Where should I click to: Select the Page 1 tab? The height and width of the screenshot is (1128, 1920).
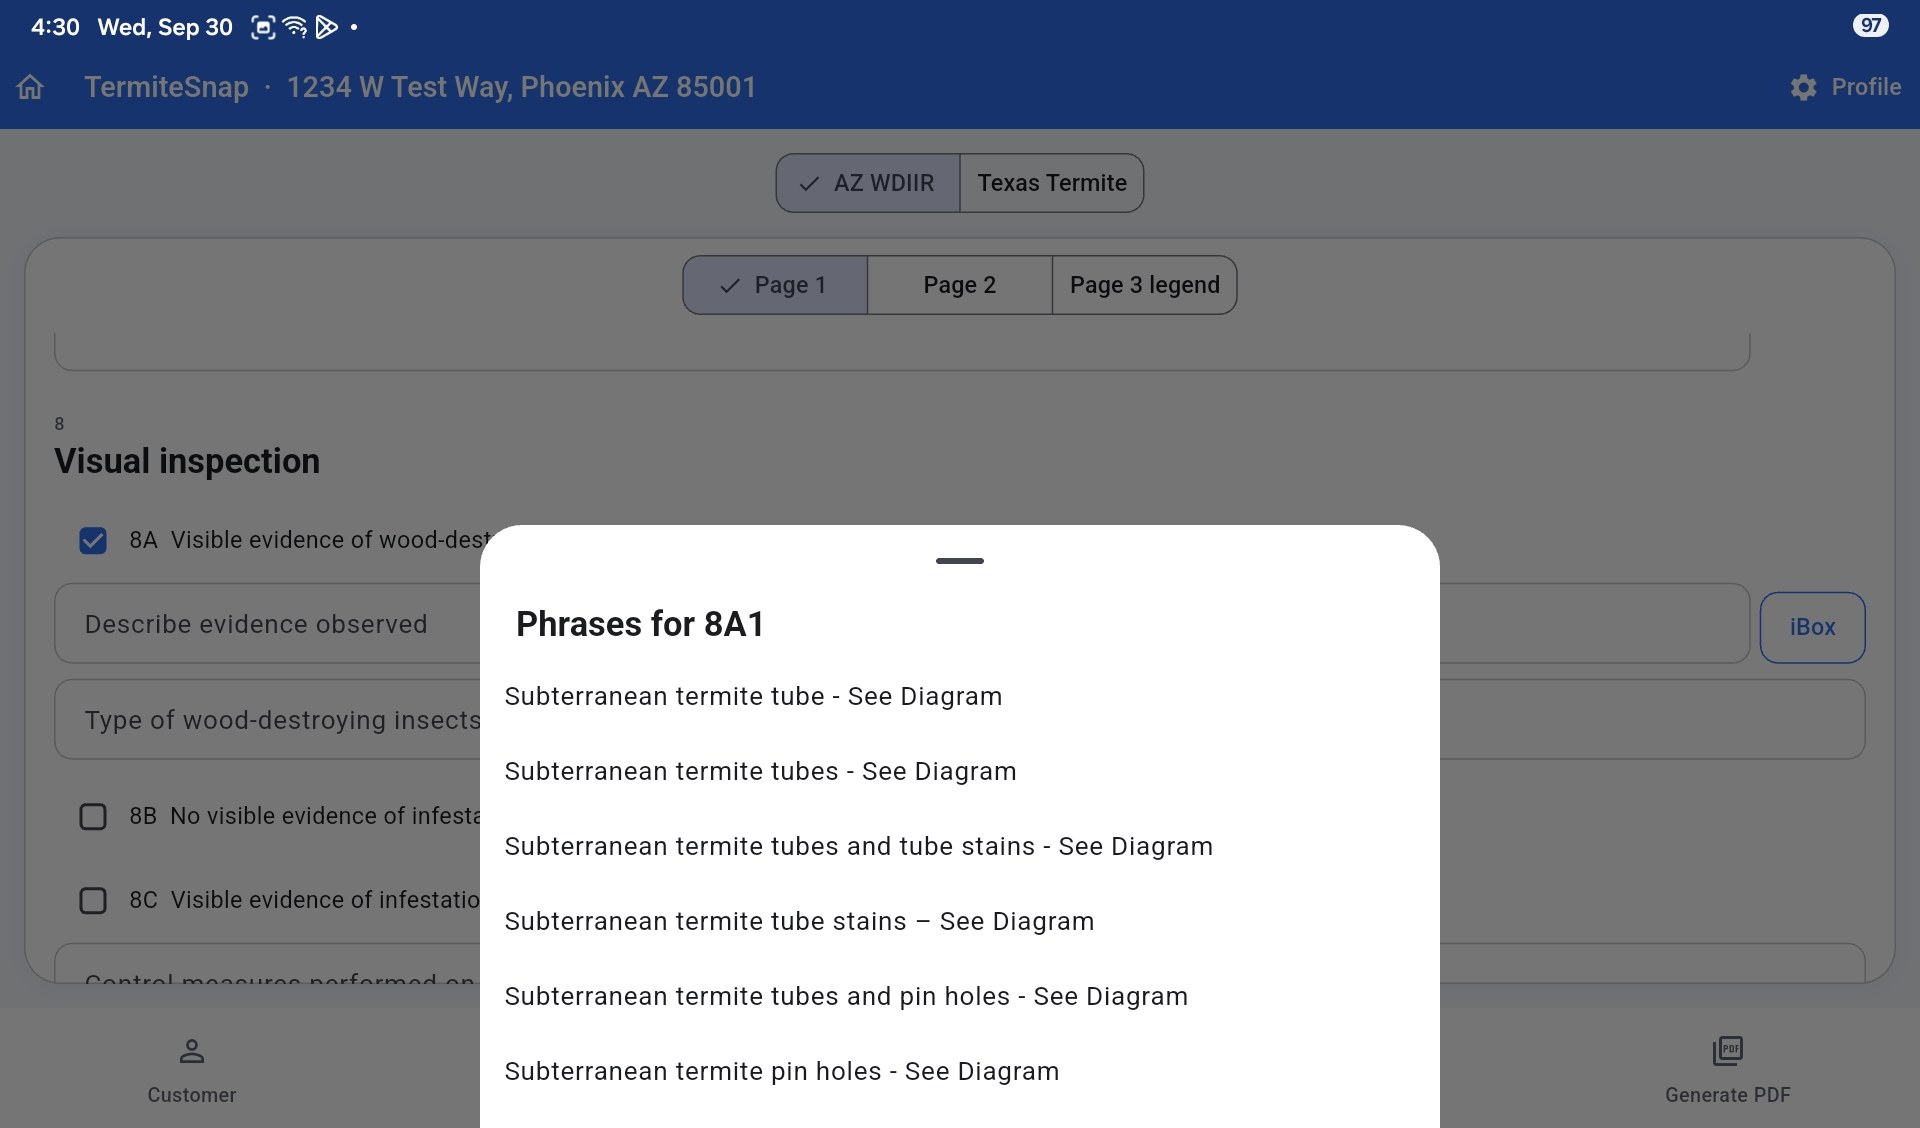[x=775, y=285]
